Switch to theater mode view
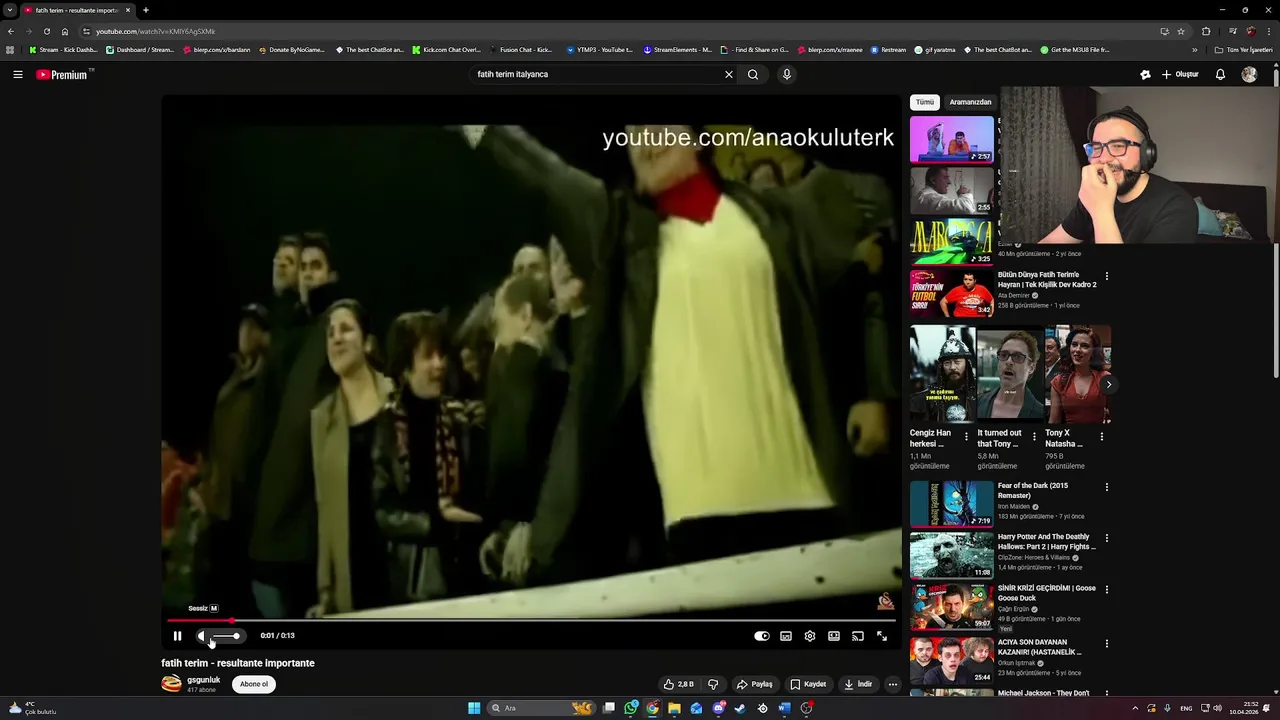1280x720 pixels. (x=834, y=636)
